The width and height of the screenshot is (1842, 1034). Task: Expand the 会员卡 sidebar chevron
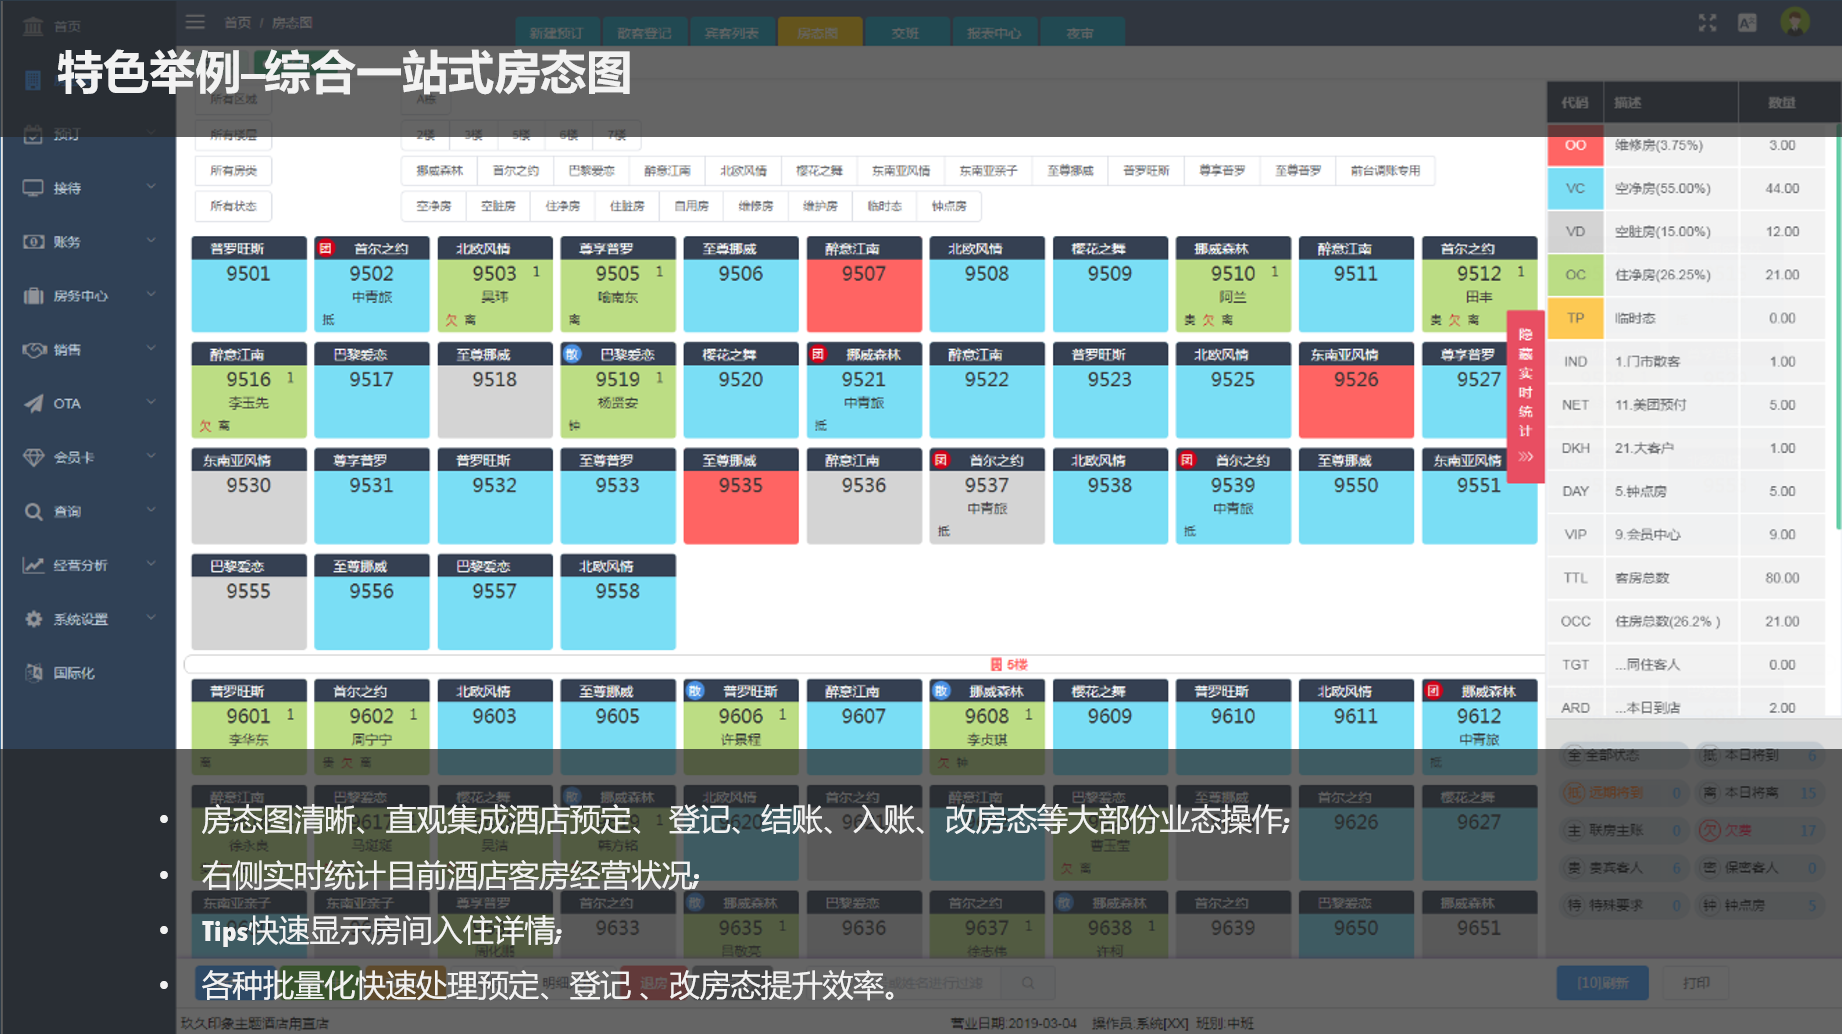pos(151,457)
